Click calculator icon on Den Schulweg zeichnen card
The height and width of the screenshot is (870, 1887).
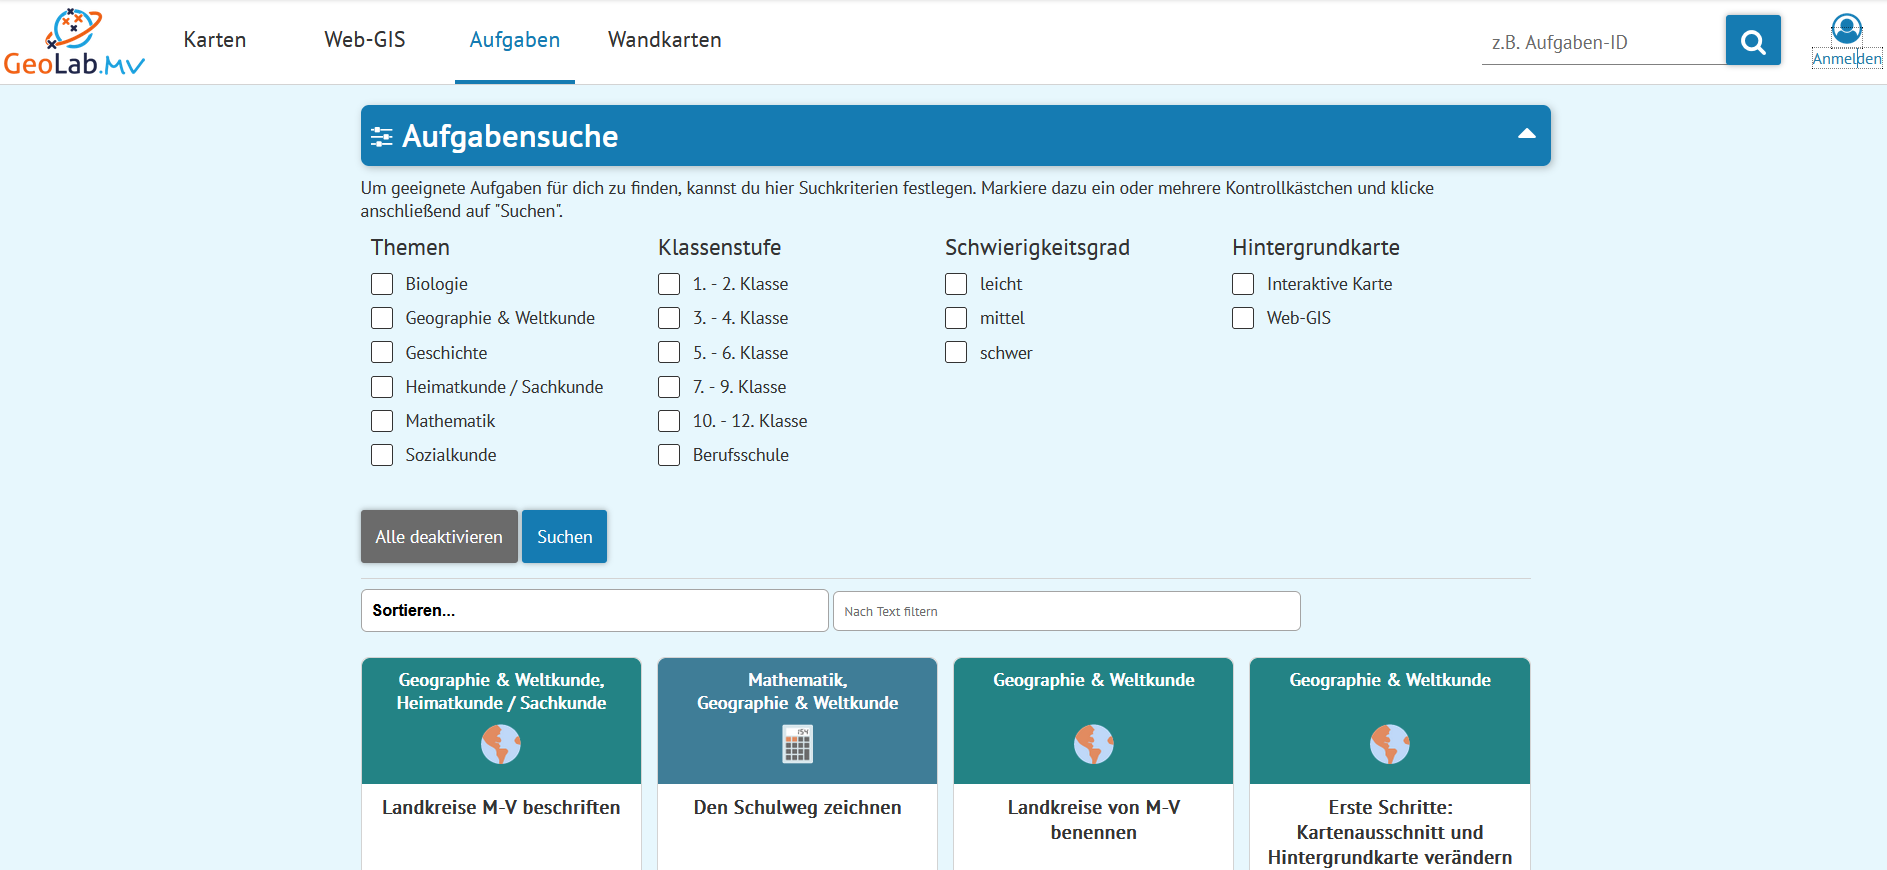click(797, 744)
